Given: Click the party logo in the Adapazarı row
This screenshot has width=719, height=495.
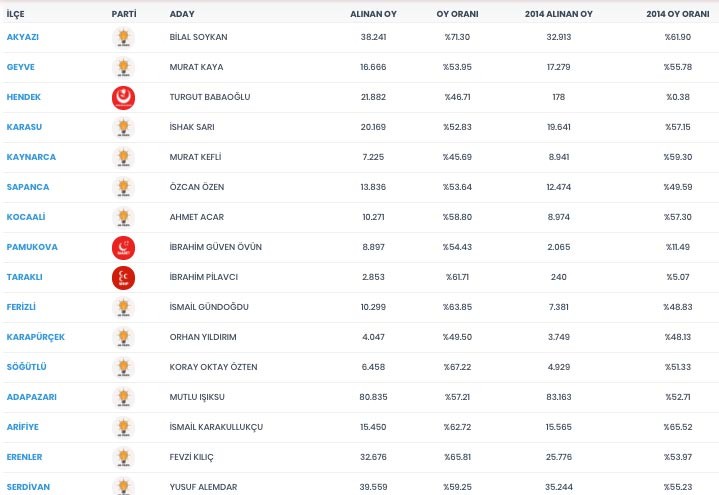Looking at the screenshot, I should (125, 397).
